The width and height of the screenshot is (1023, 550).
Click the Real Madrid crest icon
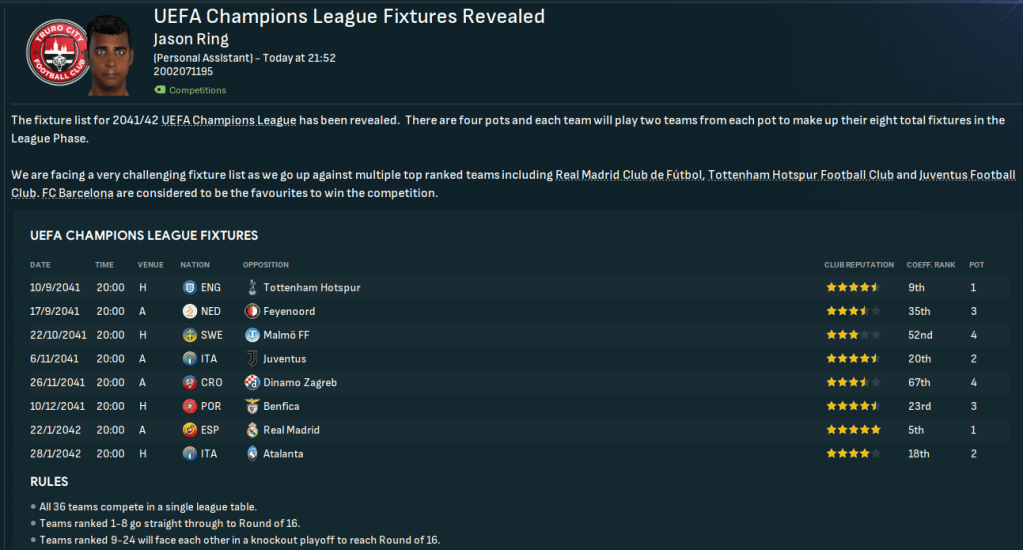click(252, 430)
